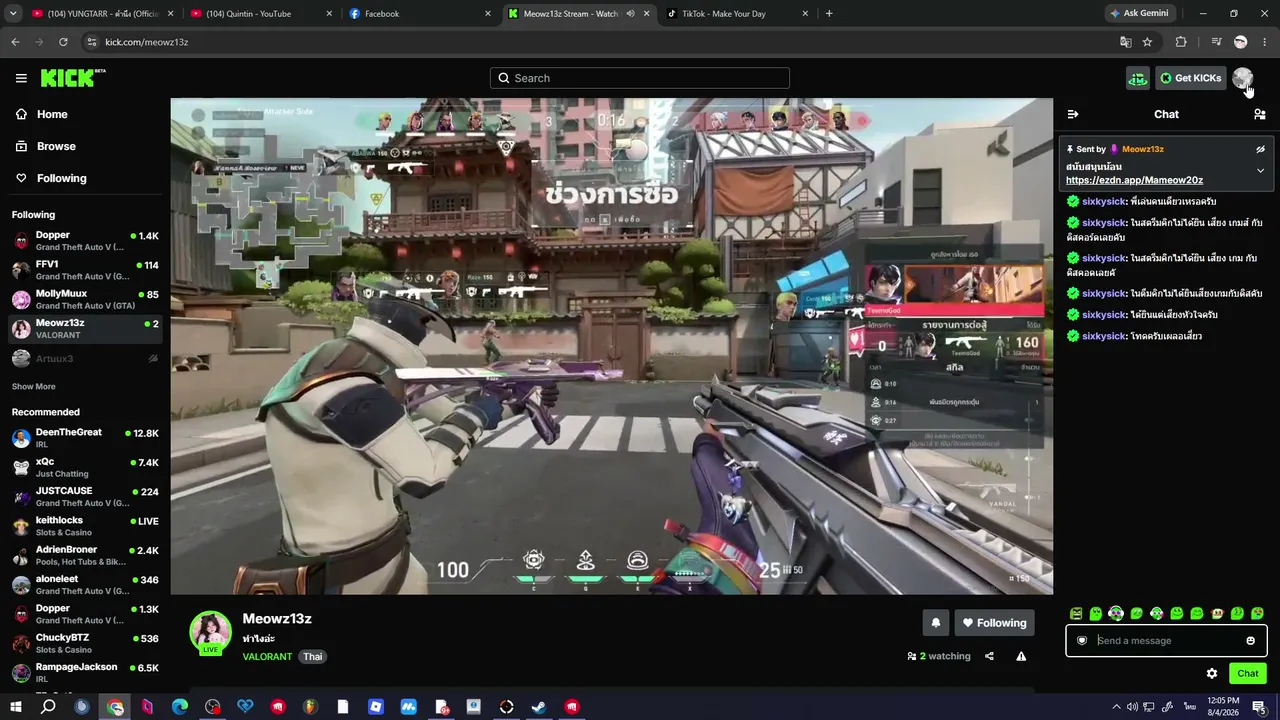This screenshot has height=720, width=1280.
Task: Open JUSTCAUSE recommended channel
Action: click(85, 497)
